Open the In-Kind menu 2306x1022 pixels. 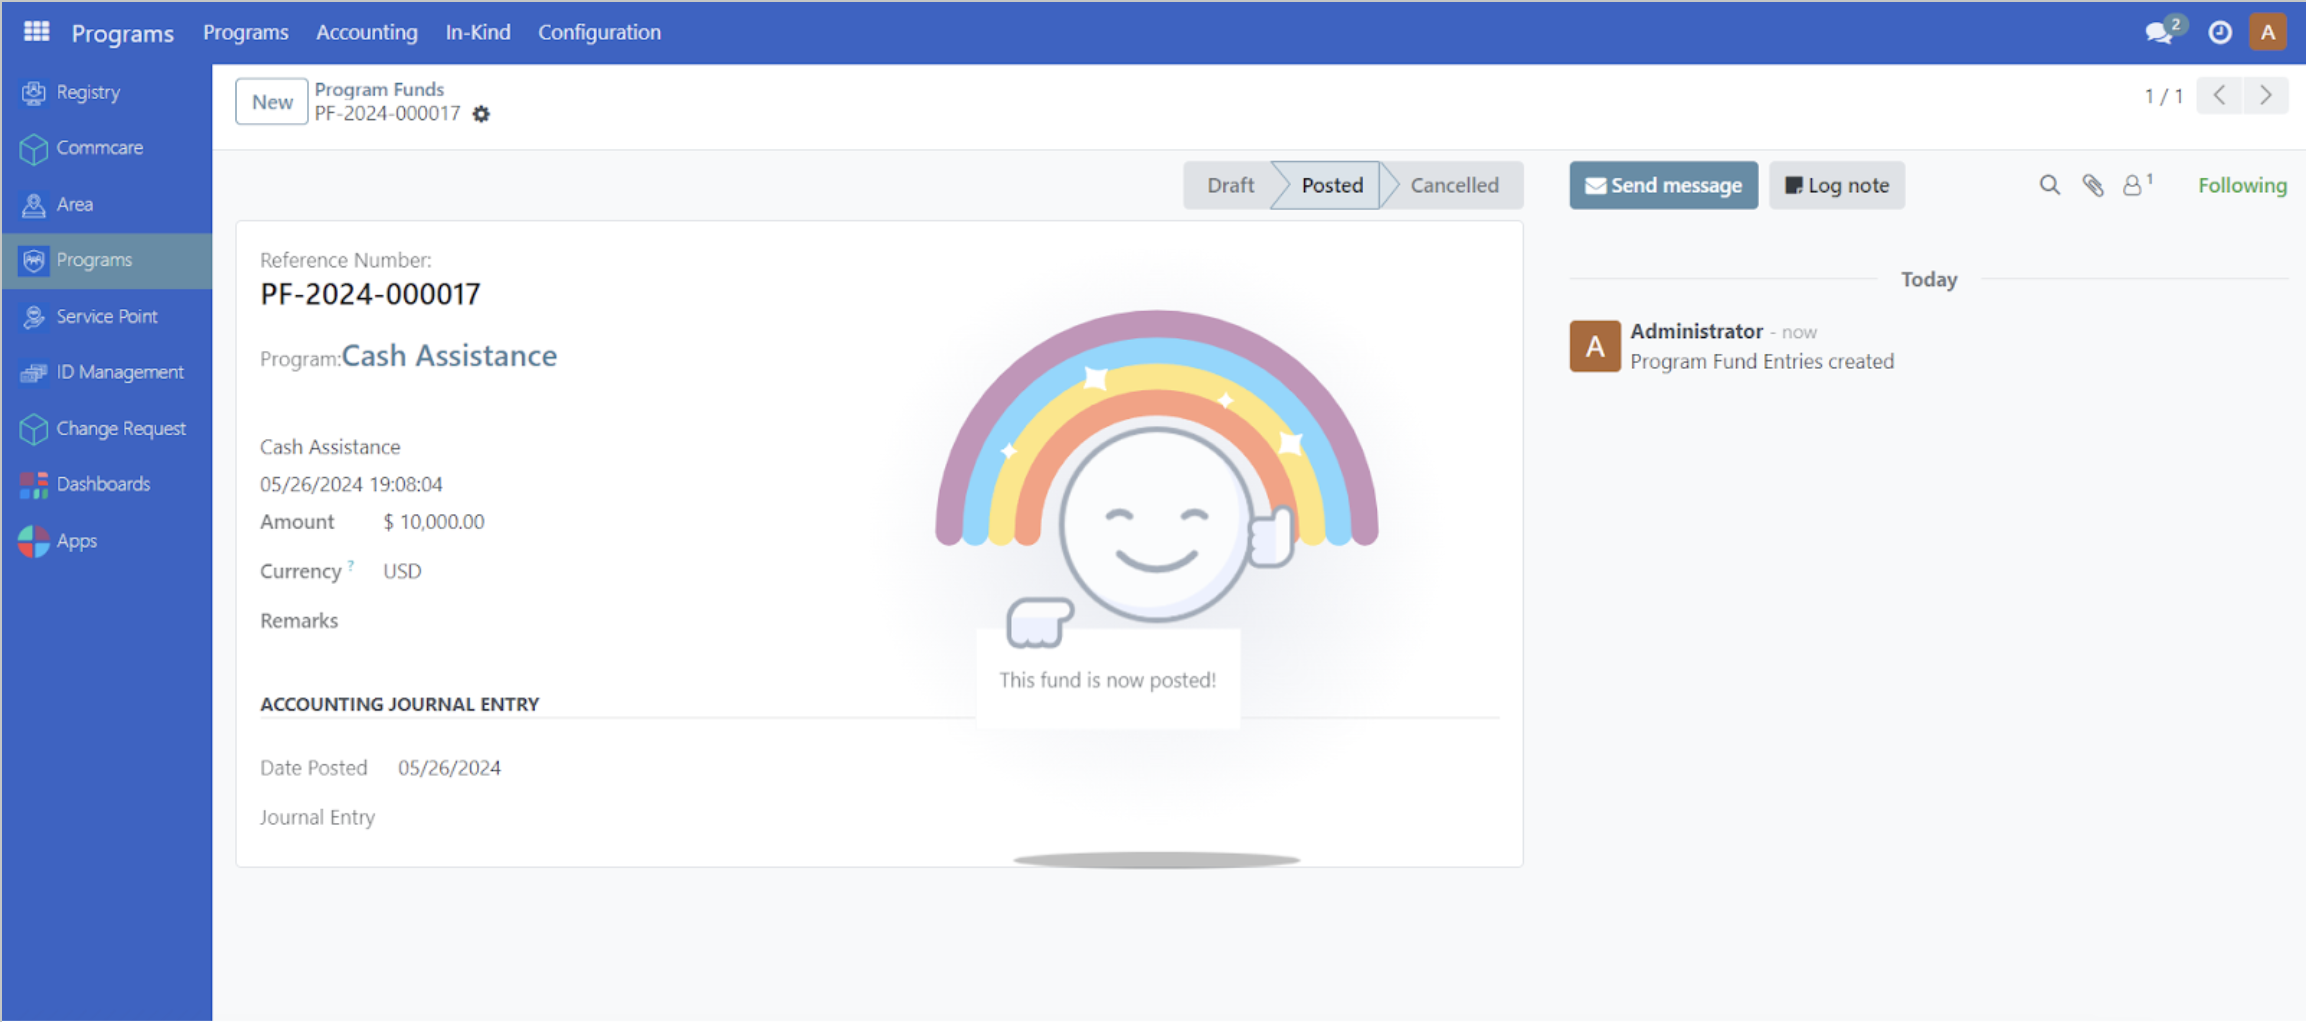pyautogui.click(x=477, y=32)
